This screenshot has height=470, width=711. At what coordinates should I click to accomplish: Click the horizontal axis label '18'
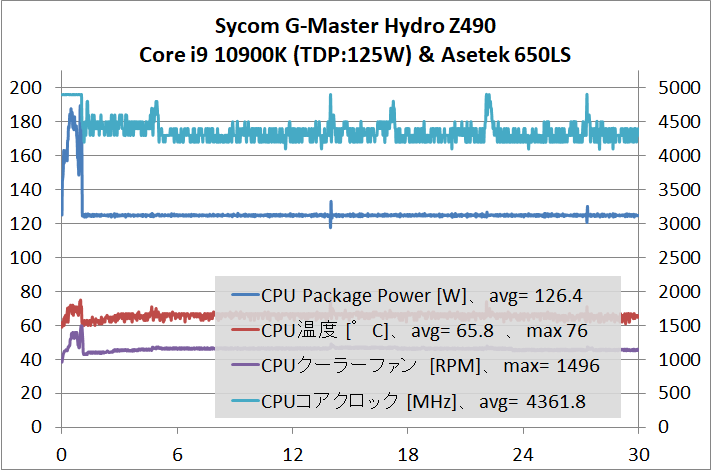pos(408,455)
